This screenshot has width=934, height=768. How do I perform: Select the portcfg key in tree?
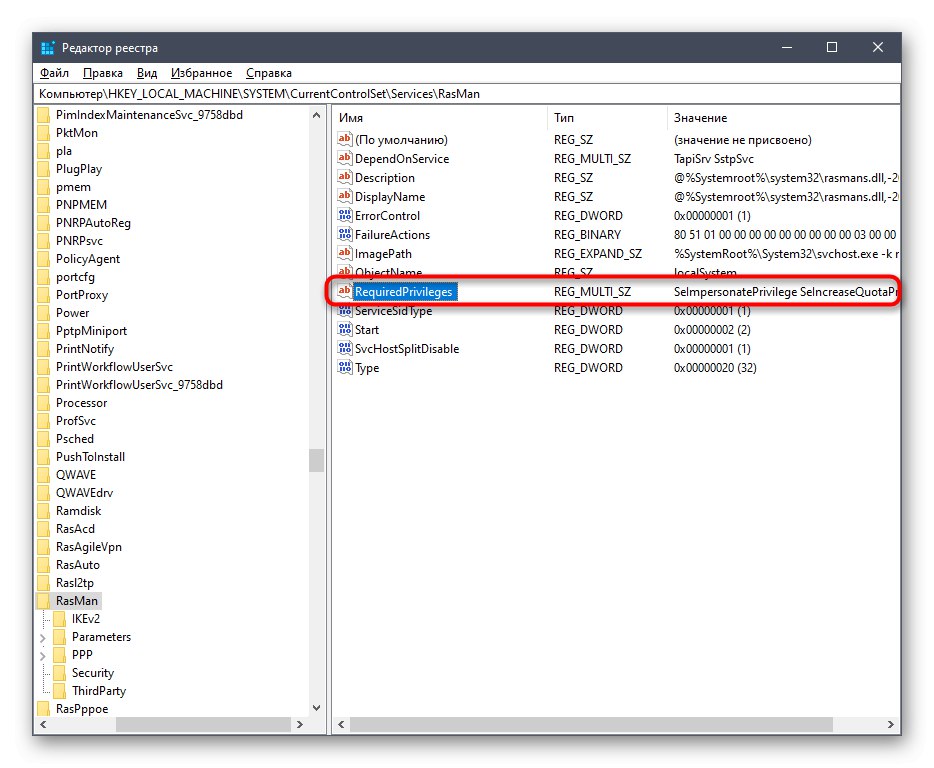pos(75,277)
